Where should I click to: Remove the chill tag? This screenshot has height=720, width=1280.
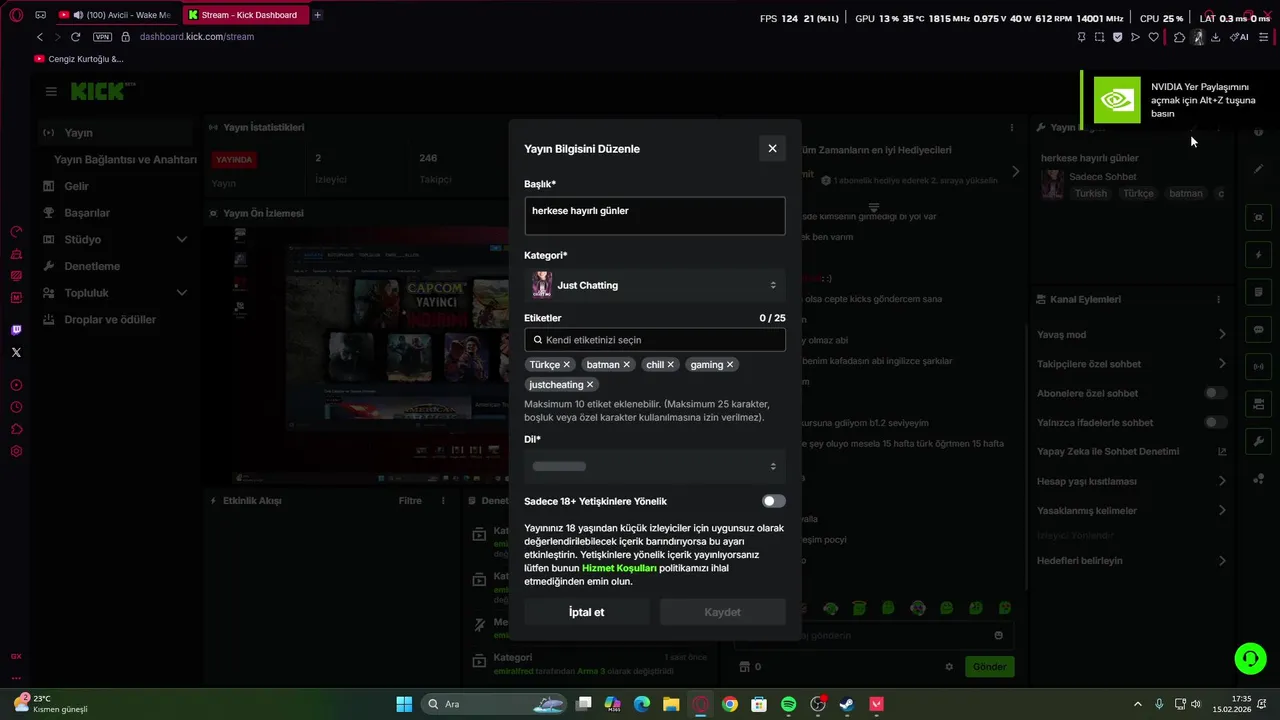671,365
